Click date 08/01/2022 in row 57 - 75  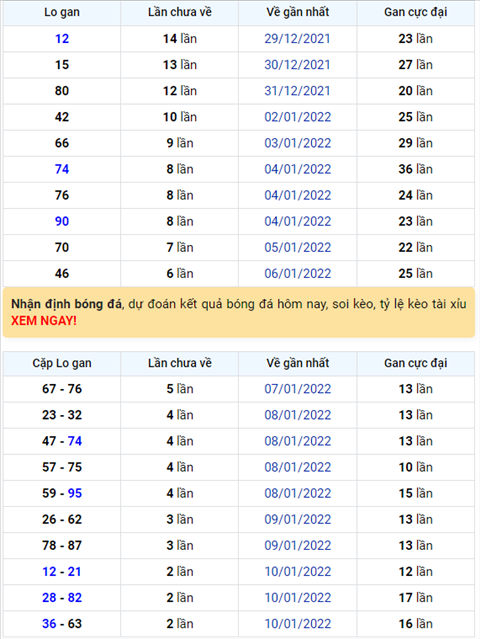pos(297,467)
